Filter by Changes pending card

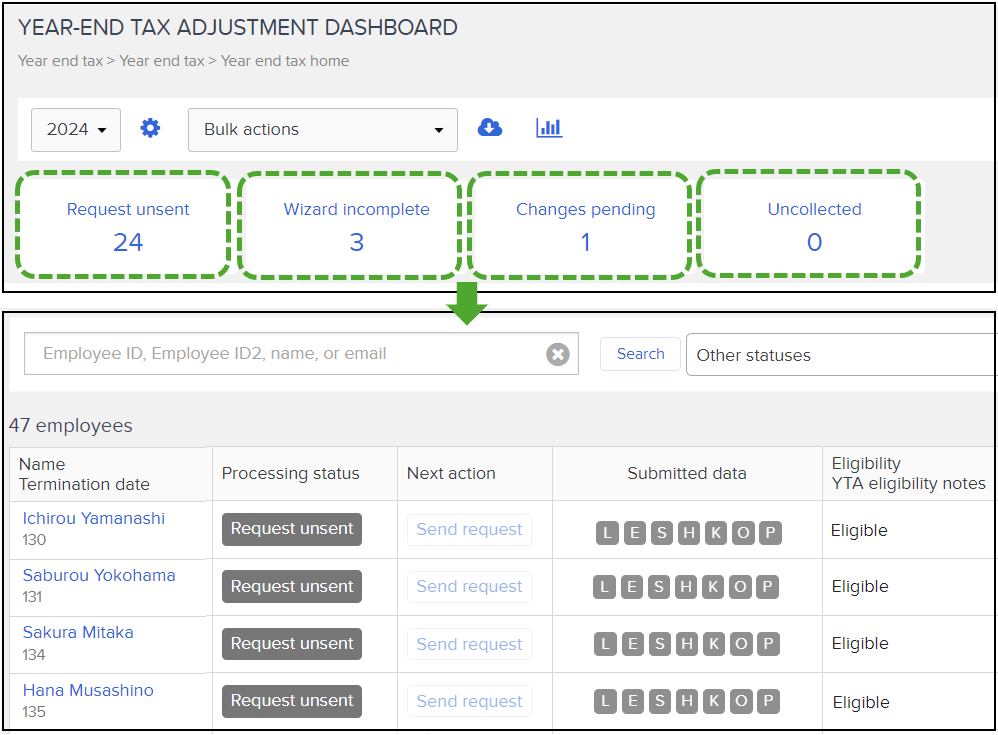click(580, 225)
